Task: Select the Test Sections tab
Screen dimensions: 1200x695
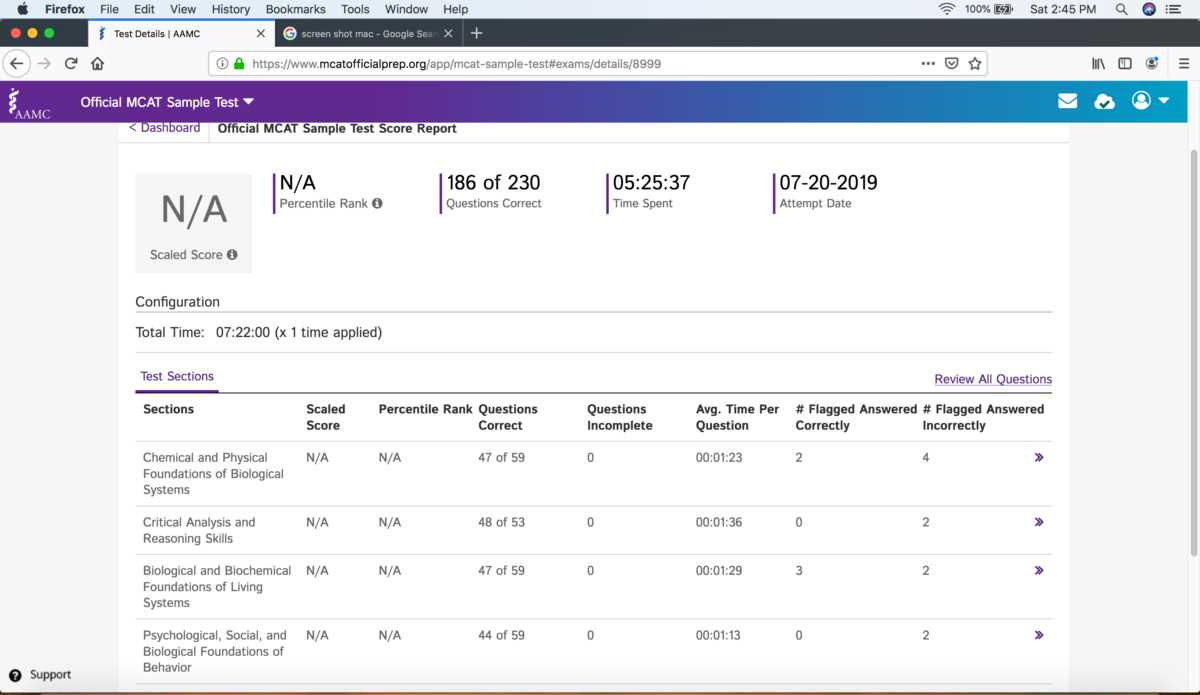Action: (x=177, y=377)
